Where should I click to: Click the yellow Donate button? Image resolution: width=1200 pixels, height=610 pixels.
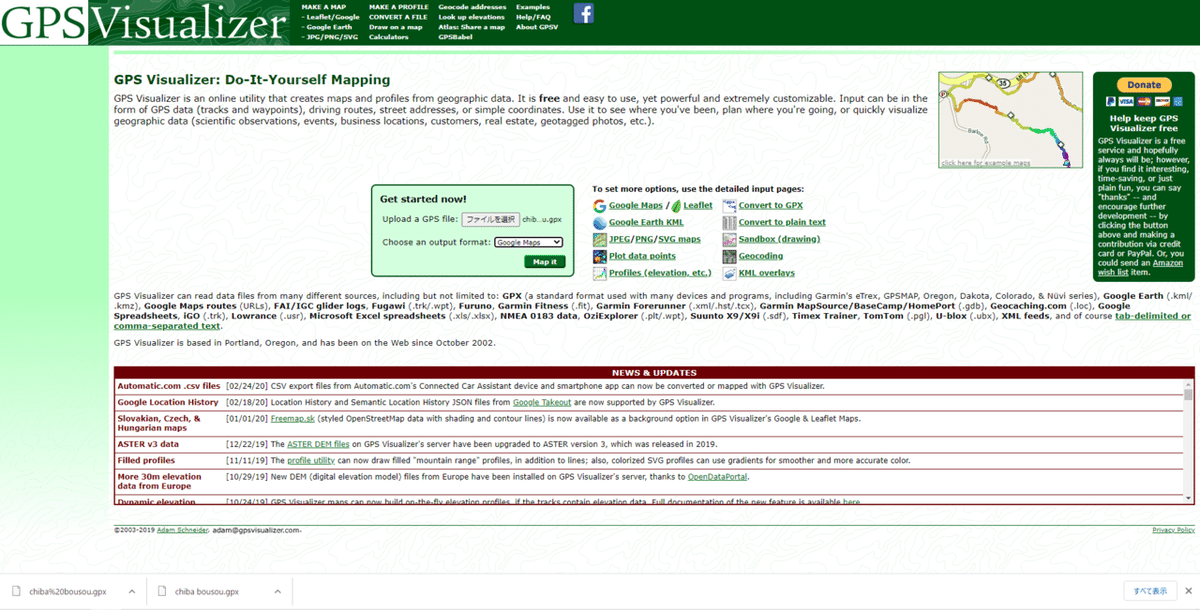1144,85
